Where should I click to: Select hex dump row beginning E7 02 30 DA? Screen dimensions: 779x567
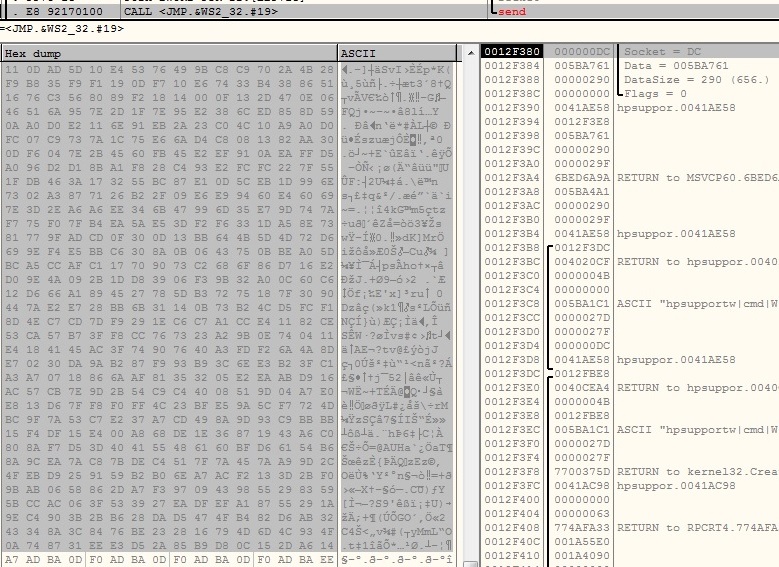coord(169,364)
